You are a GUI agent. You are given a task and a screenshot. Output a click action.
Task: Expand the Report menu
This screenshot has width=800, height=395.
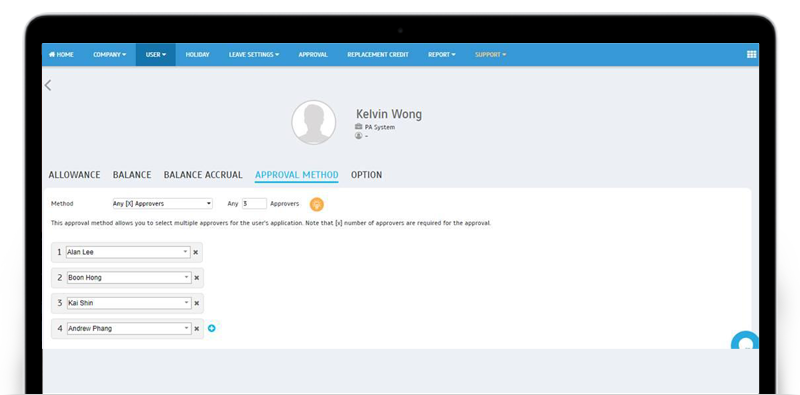pyautogui.click(x=442, y=55)
